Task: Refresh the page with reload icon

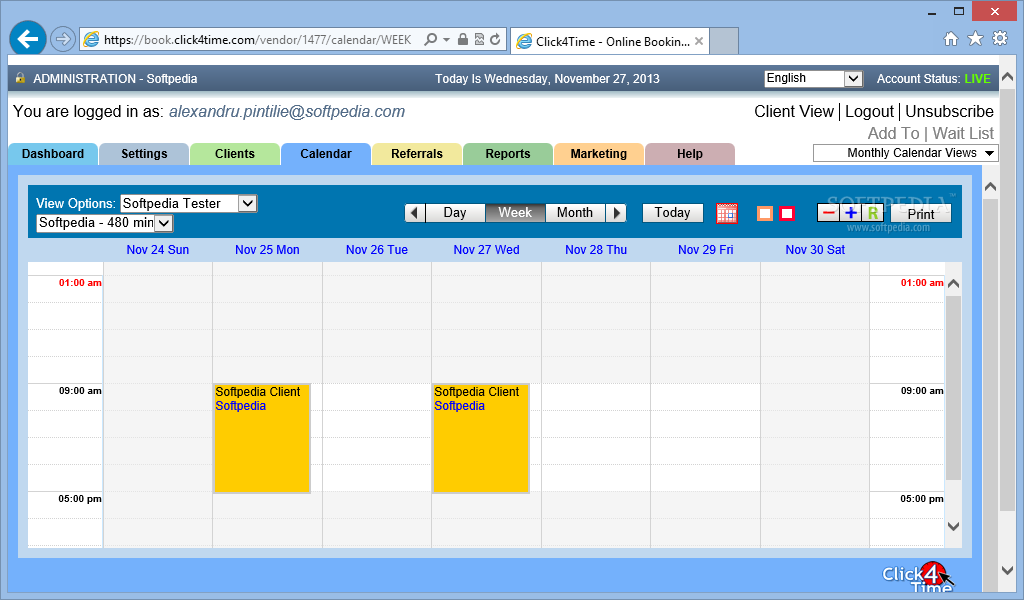Action: pyautogui.click(x=495, y=39)
